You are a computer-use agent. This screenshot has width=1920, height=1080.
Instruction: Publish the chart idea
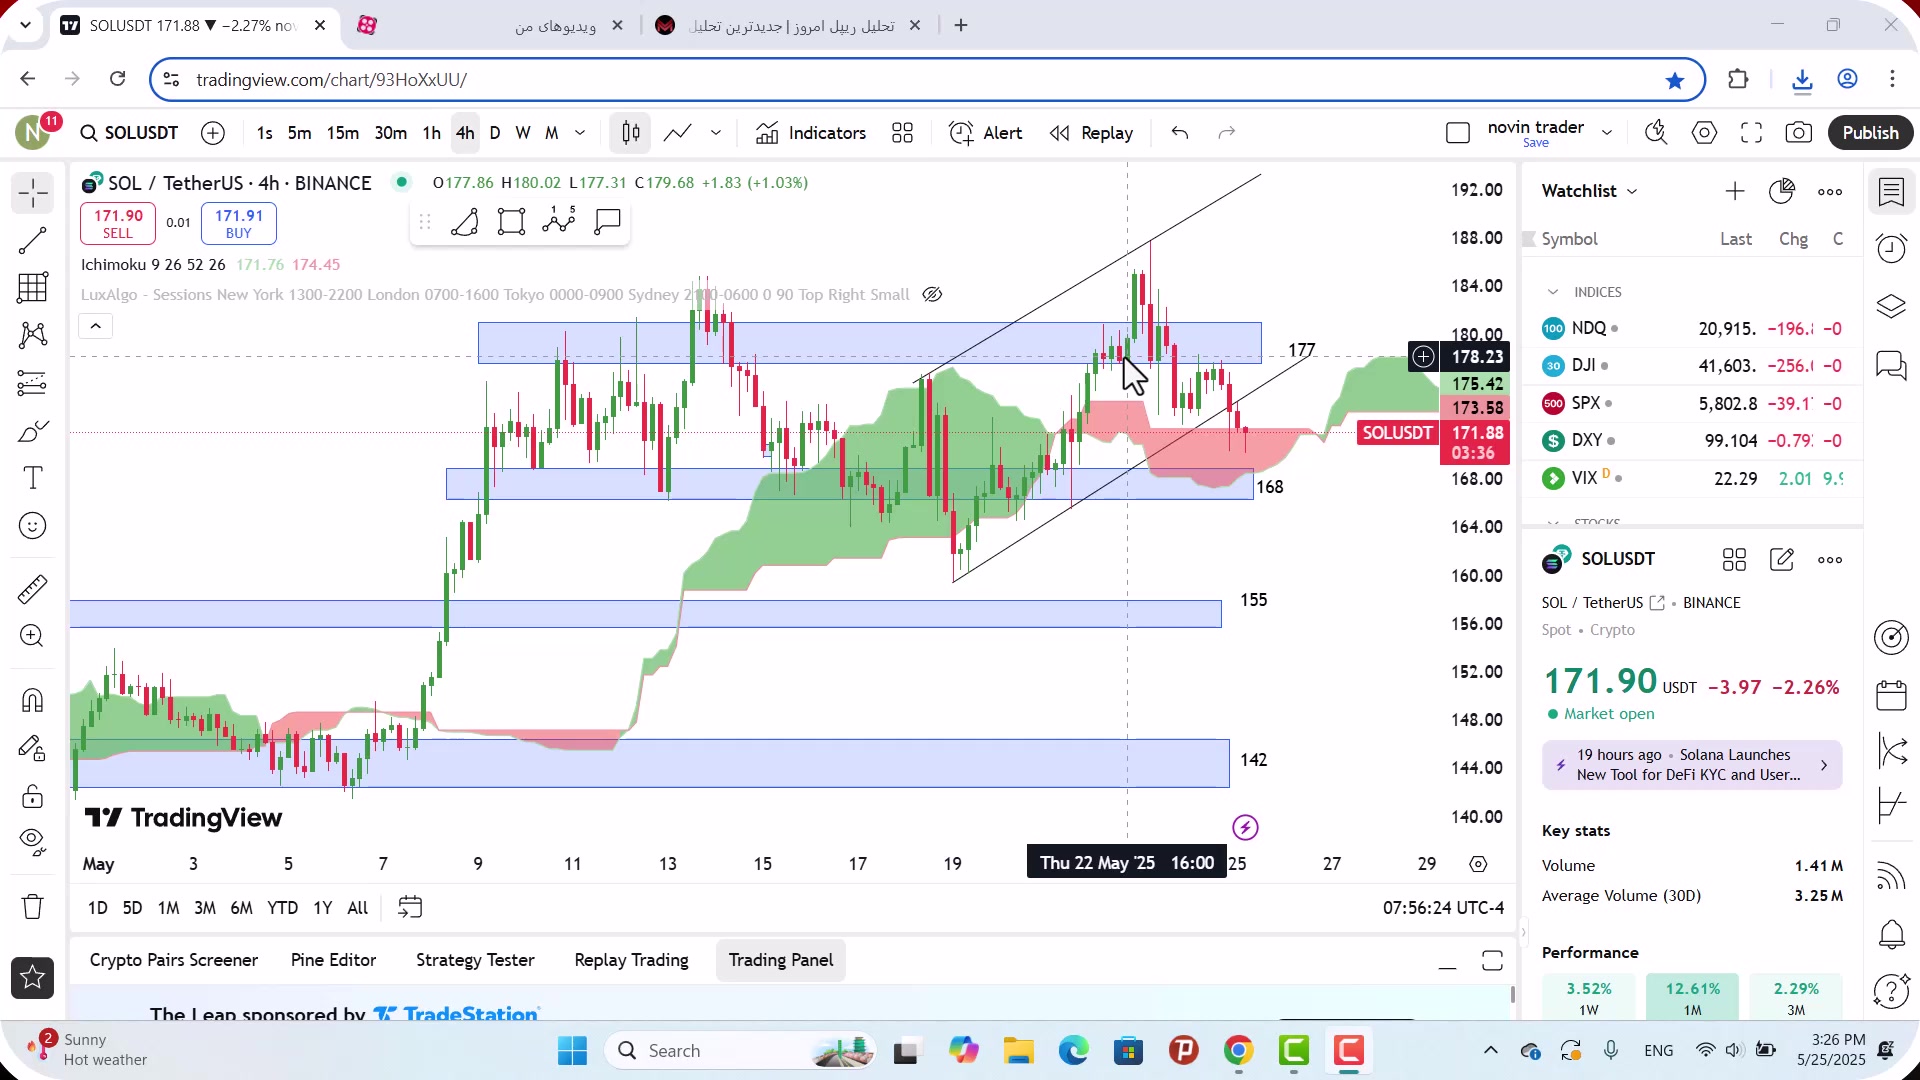pos(1870,133)
